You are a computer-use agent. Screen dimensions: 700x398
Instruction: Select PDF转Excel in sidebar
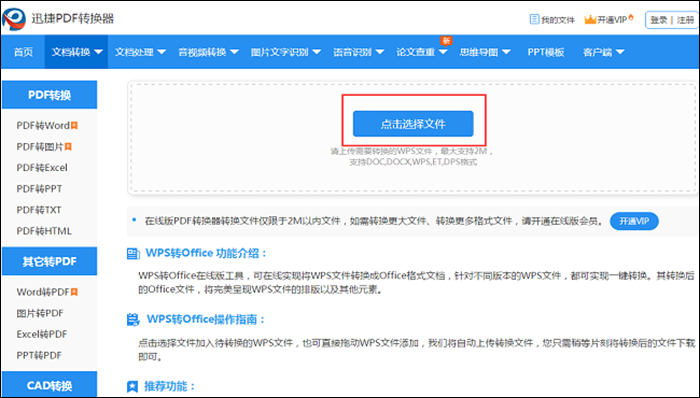click(42, 168)
